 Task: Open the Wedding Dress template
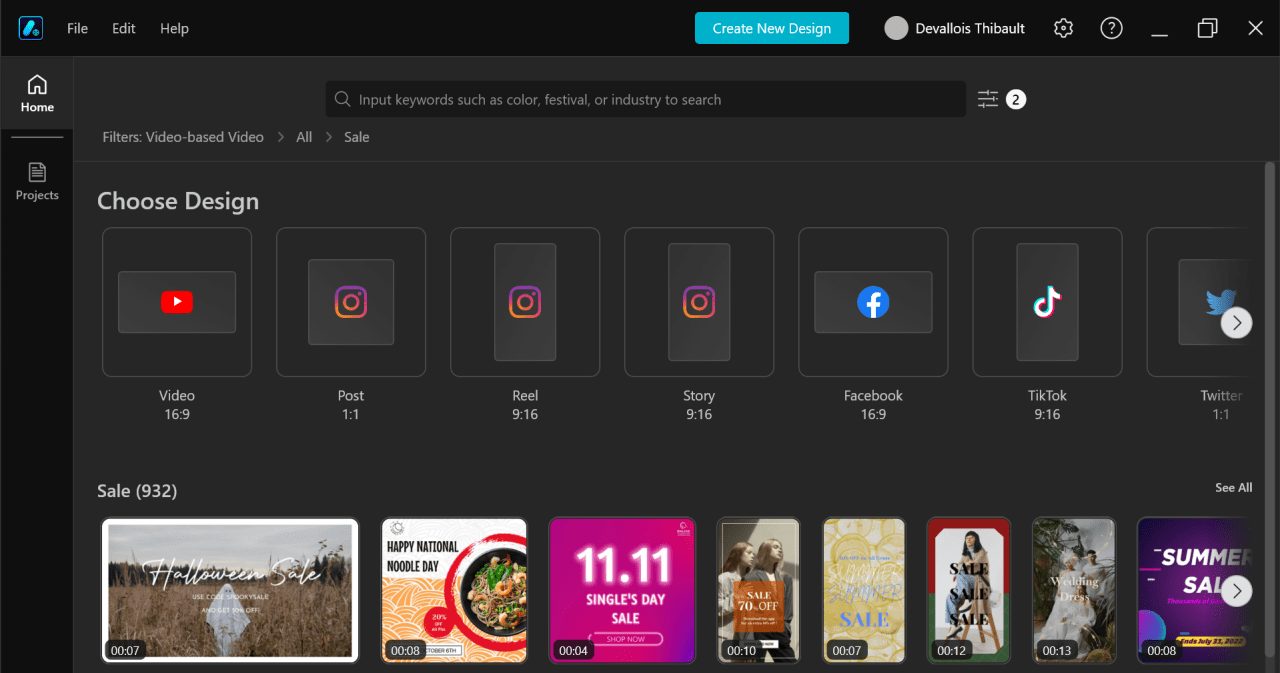(1074, 590)
